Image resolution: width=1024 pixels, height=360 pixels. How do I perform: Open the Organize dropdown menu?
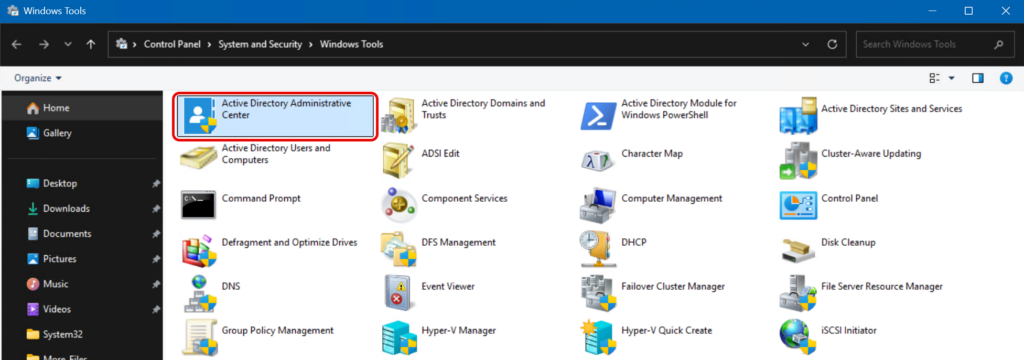[x=38, y=78]
